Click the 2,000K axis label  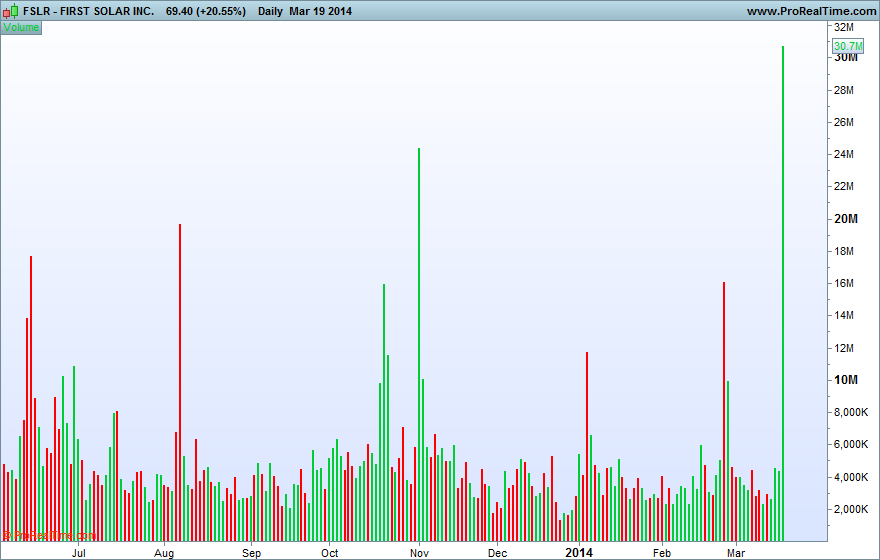tap(851, 509)
